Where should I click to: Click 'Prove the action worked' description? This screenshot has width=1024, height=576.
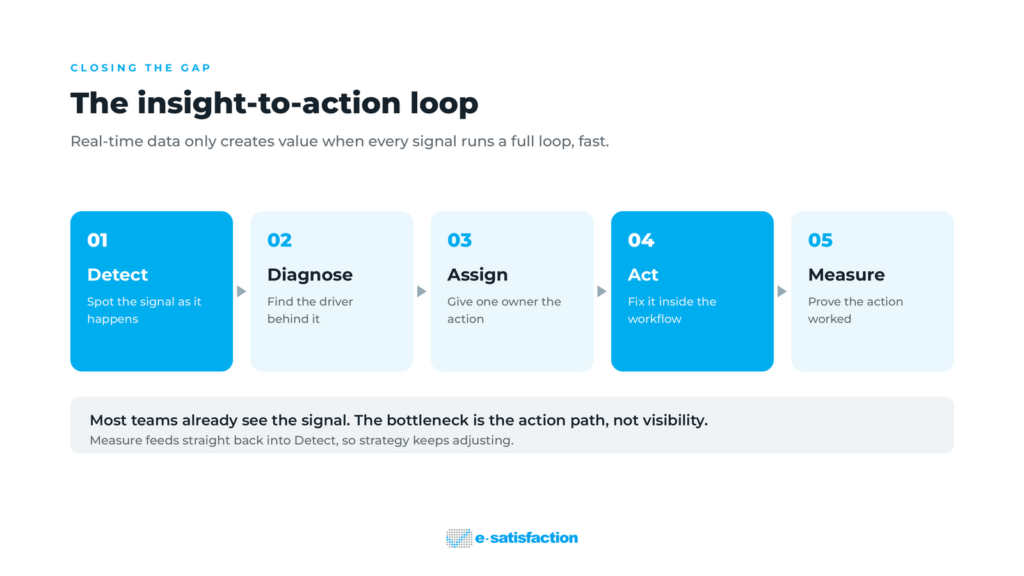[x=856, y=310]
